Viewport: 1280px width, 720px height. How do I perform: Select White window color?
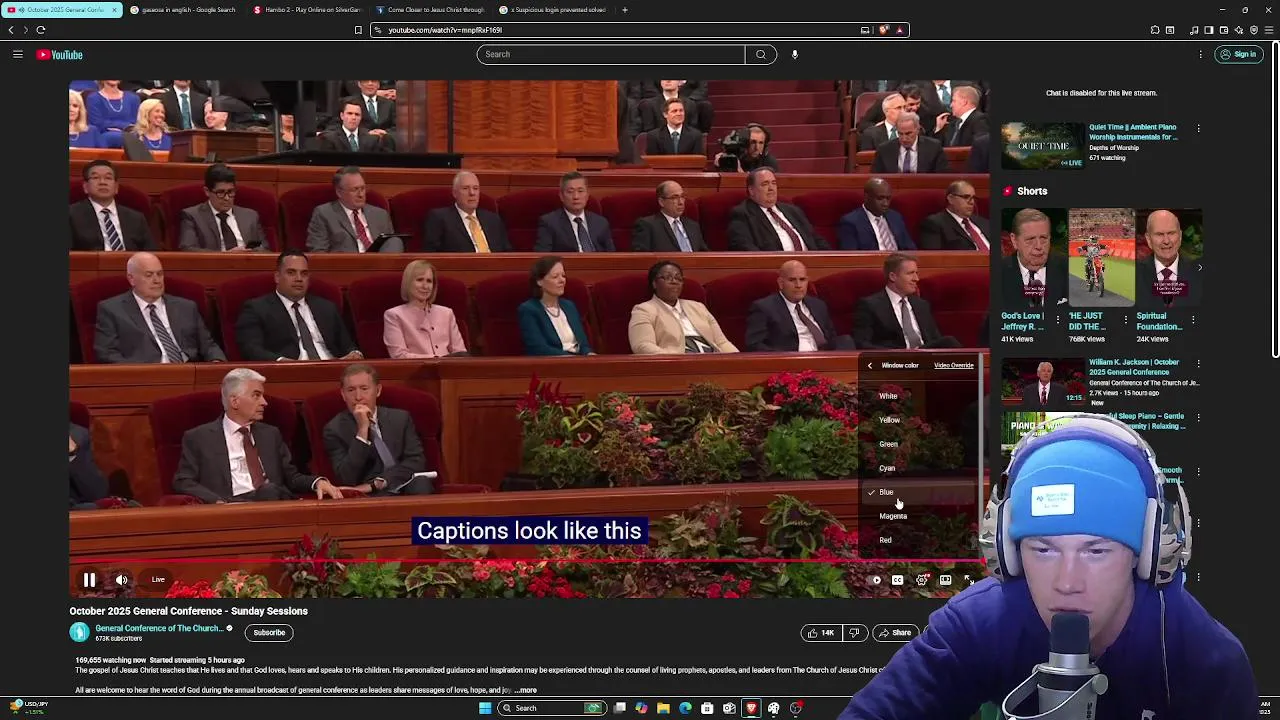[x=920, y=396]
